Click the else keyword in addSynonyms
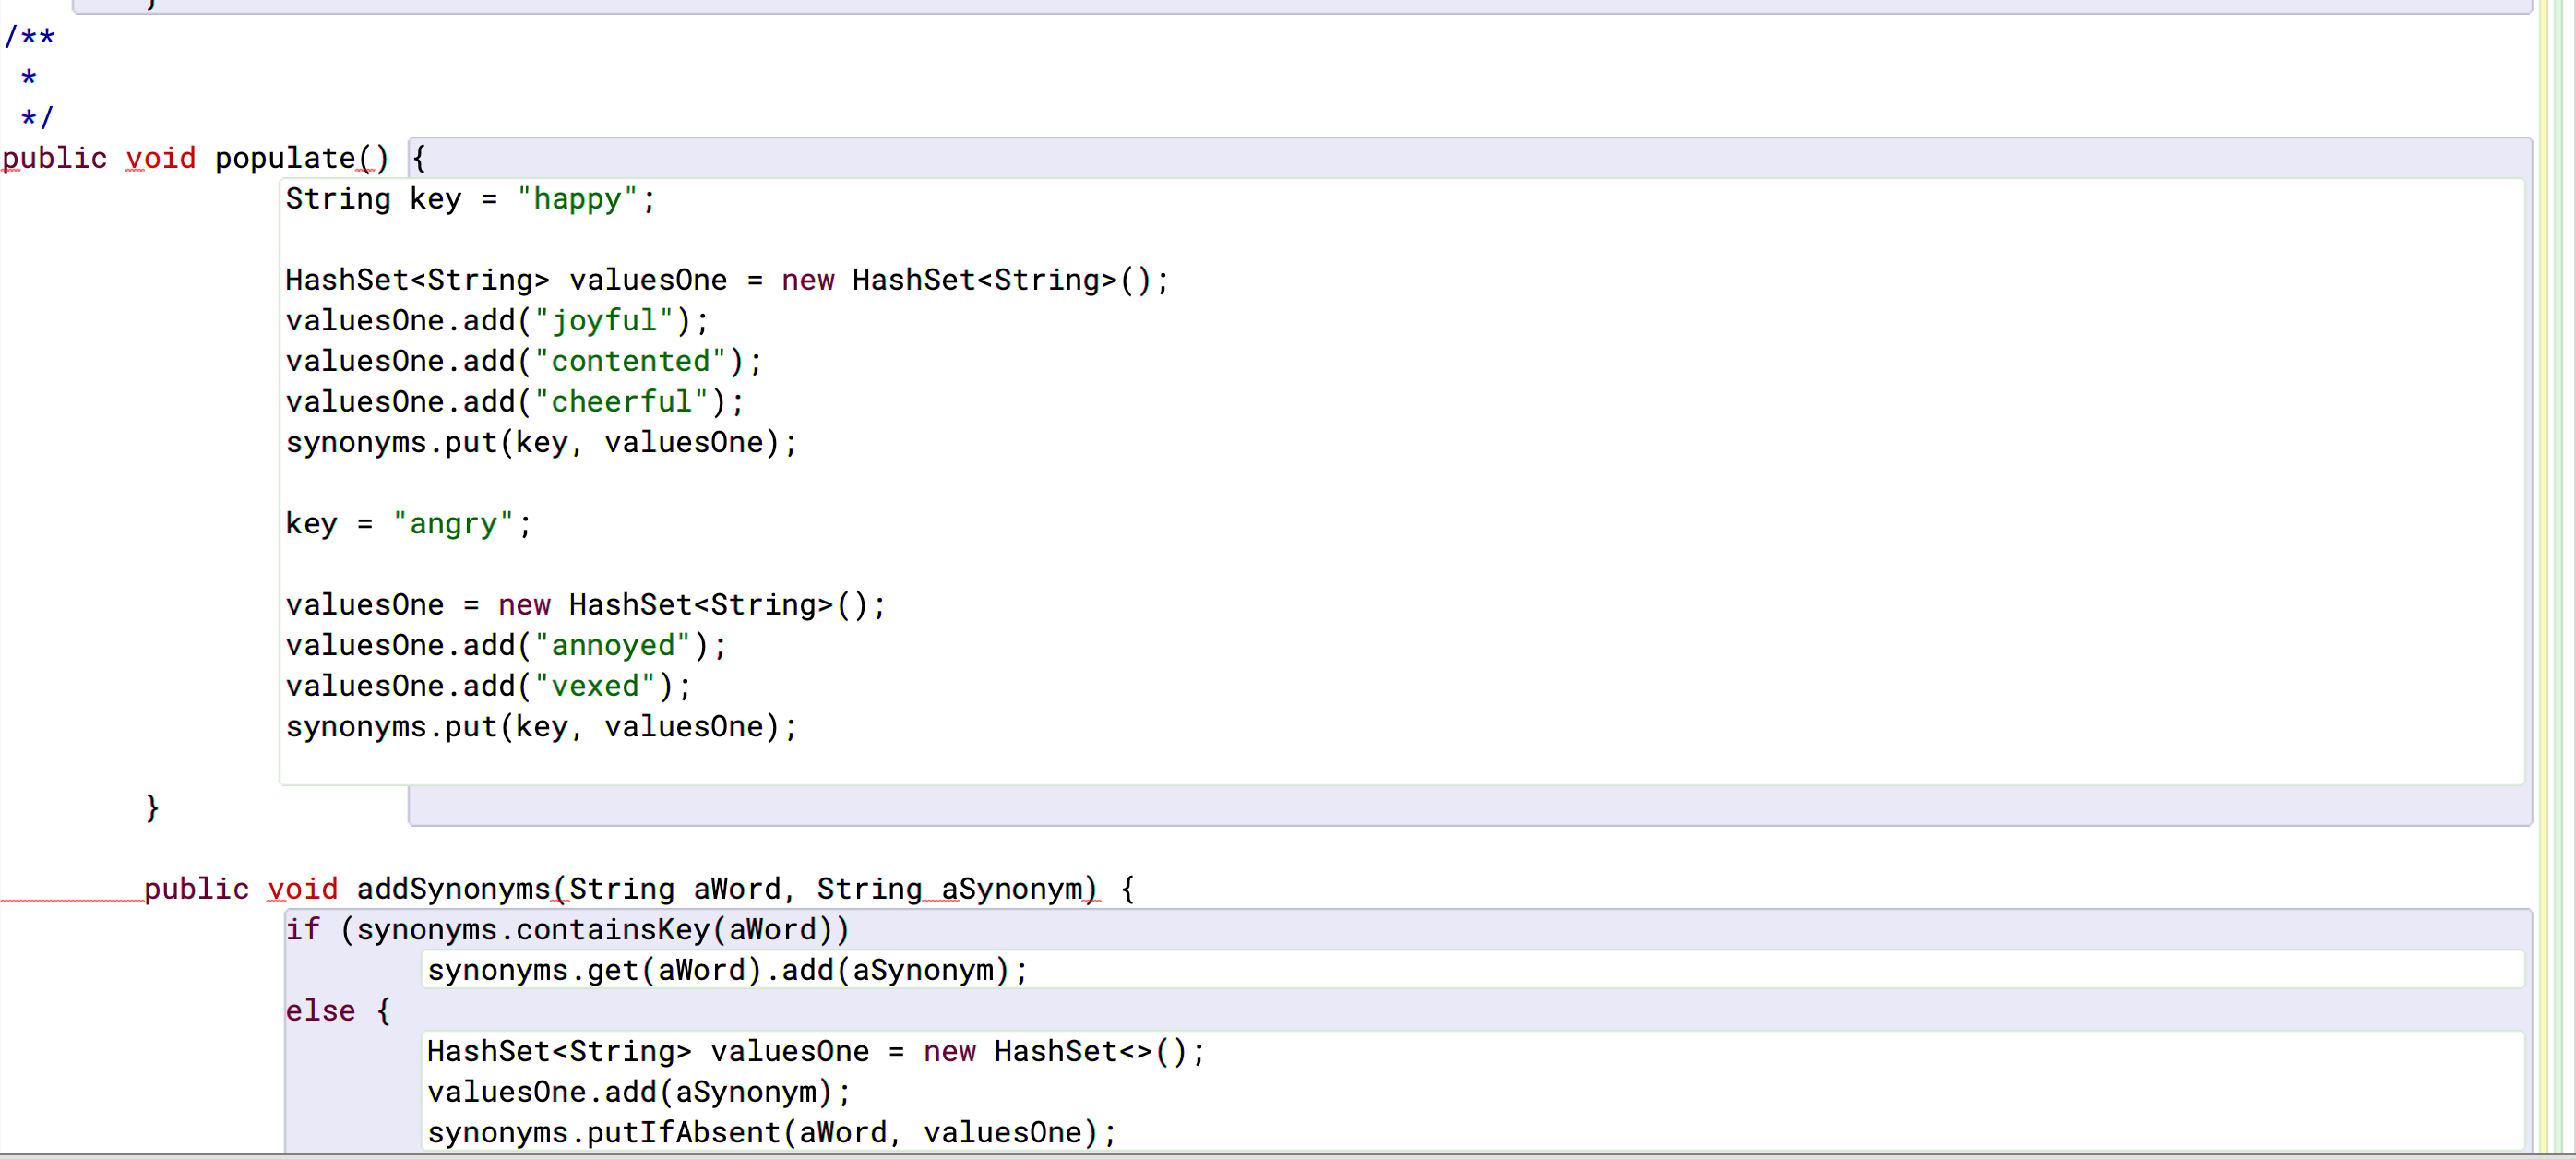Image resolution: width=2576 pixels, height=1159 pixels. tap(320, 1011)
